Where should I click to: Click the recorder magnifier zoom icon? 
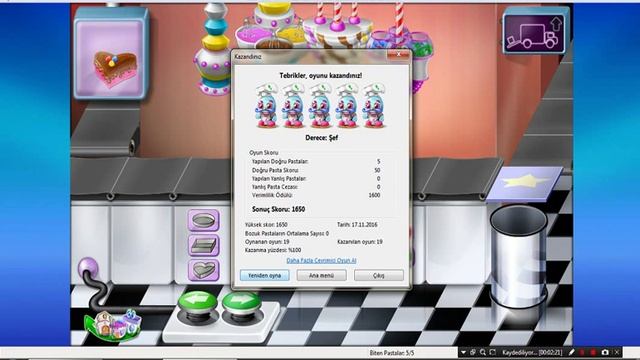[x=483, y=352]
